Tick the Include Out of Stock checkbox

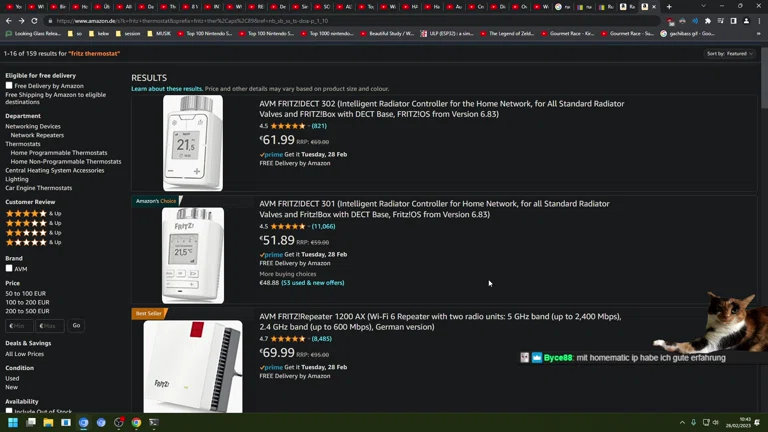(9, 411)
